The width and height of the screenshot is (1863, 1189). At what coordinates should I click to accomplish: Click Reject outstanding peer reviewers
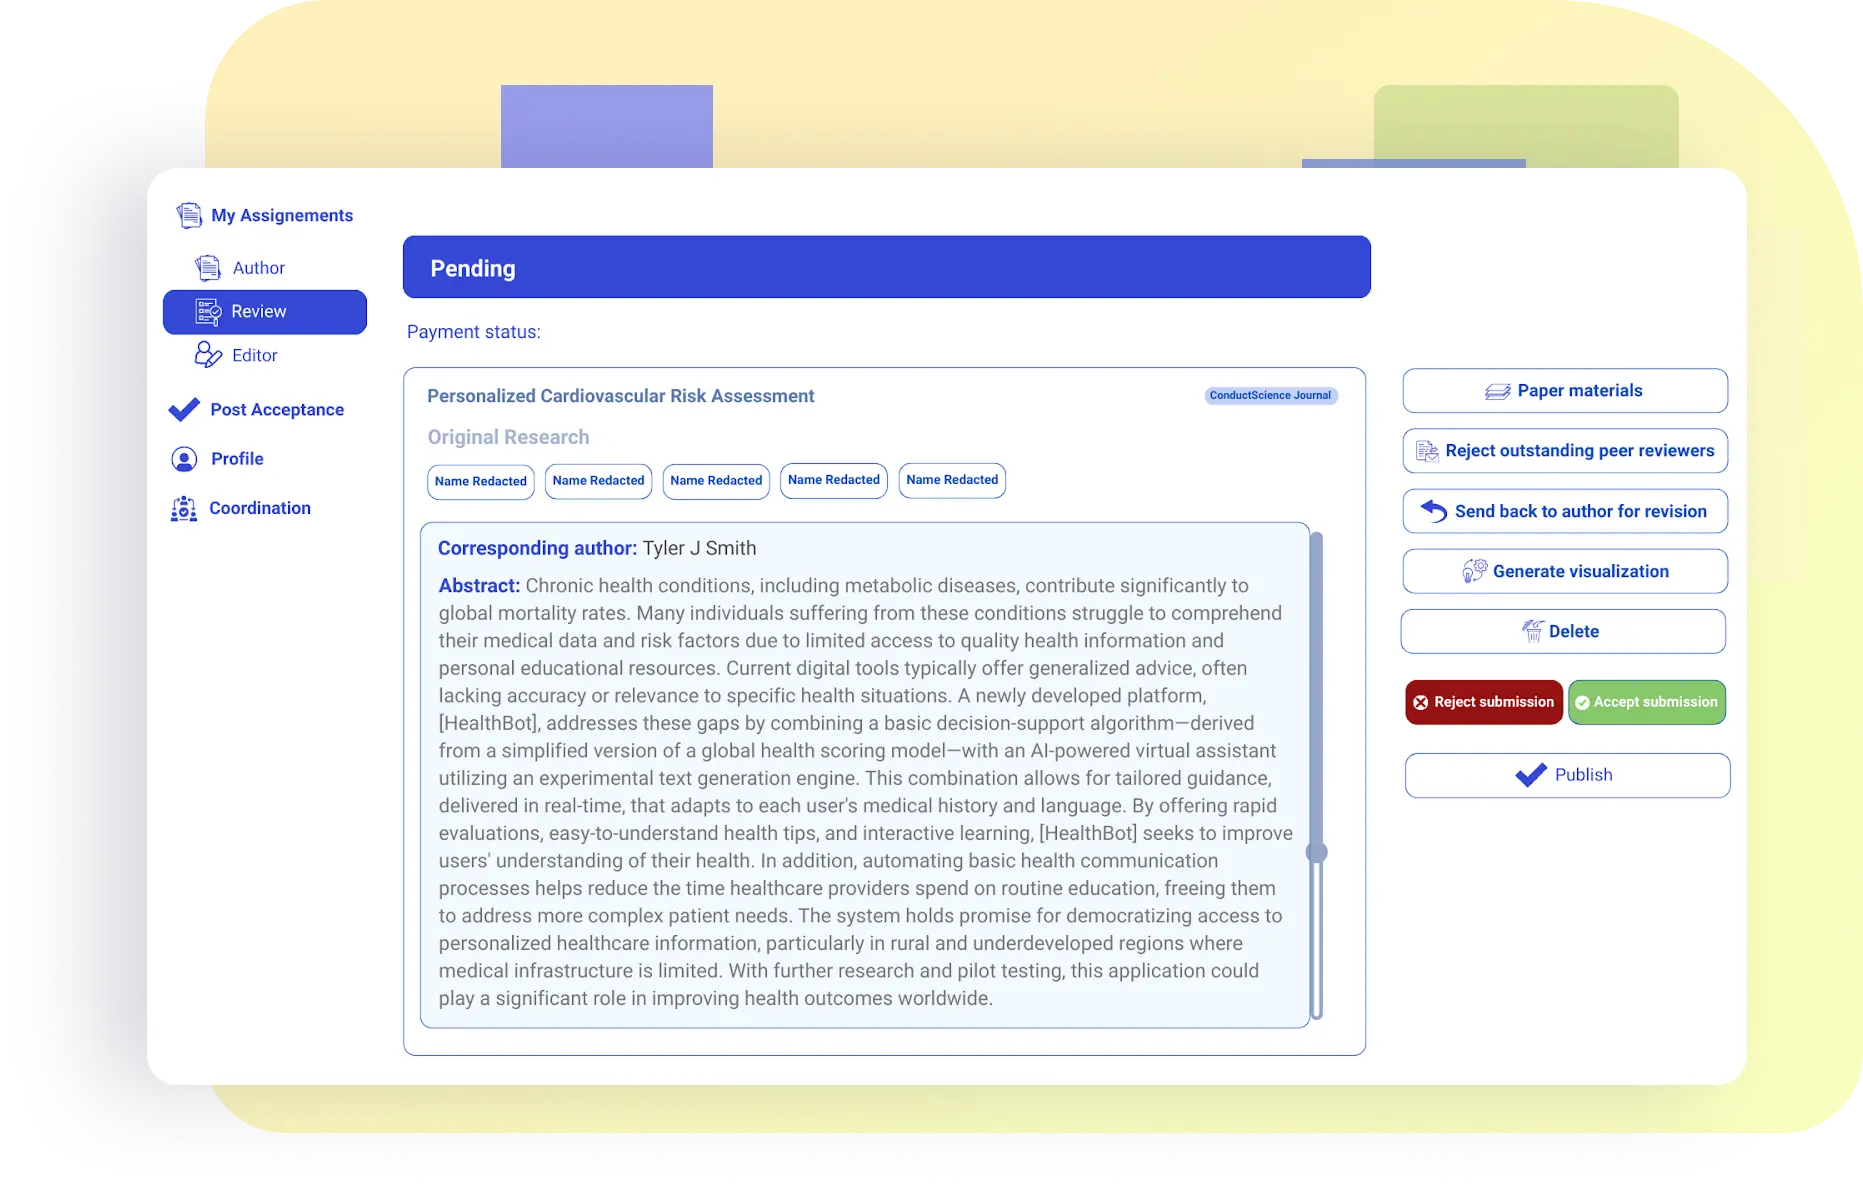(x=1564, y=451)
